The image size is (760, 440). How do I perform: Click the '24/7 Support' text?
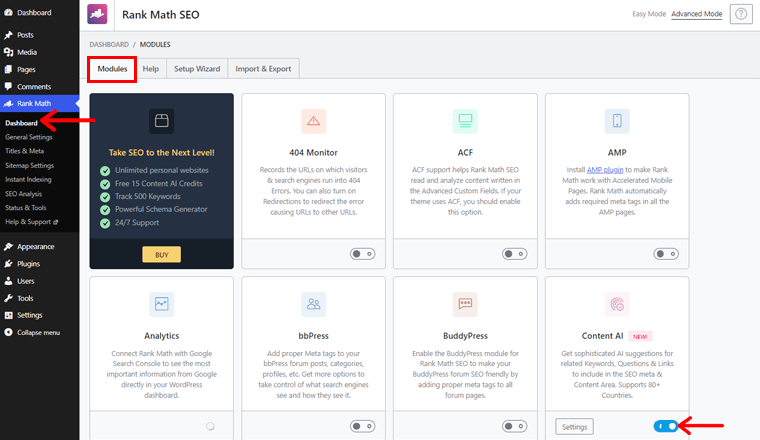pyautogui.click(x=137, y=223)
